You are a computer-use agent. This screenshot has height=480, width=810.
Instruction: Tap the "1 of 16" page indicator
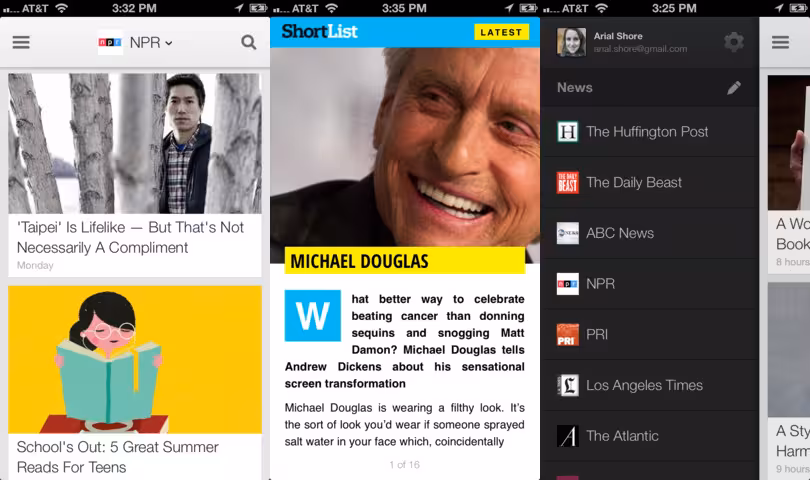pos(404,464)
